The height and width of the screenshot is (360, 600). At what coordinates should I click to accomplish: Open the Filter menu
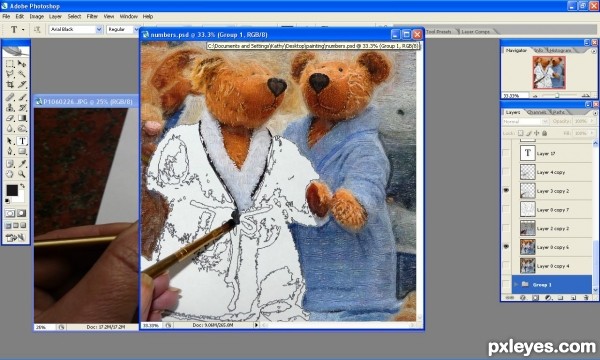(92, 16)
